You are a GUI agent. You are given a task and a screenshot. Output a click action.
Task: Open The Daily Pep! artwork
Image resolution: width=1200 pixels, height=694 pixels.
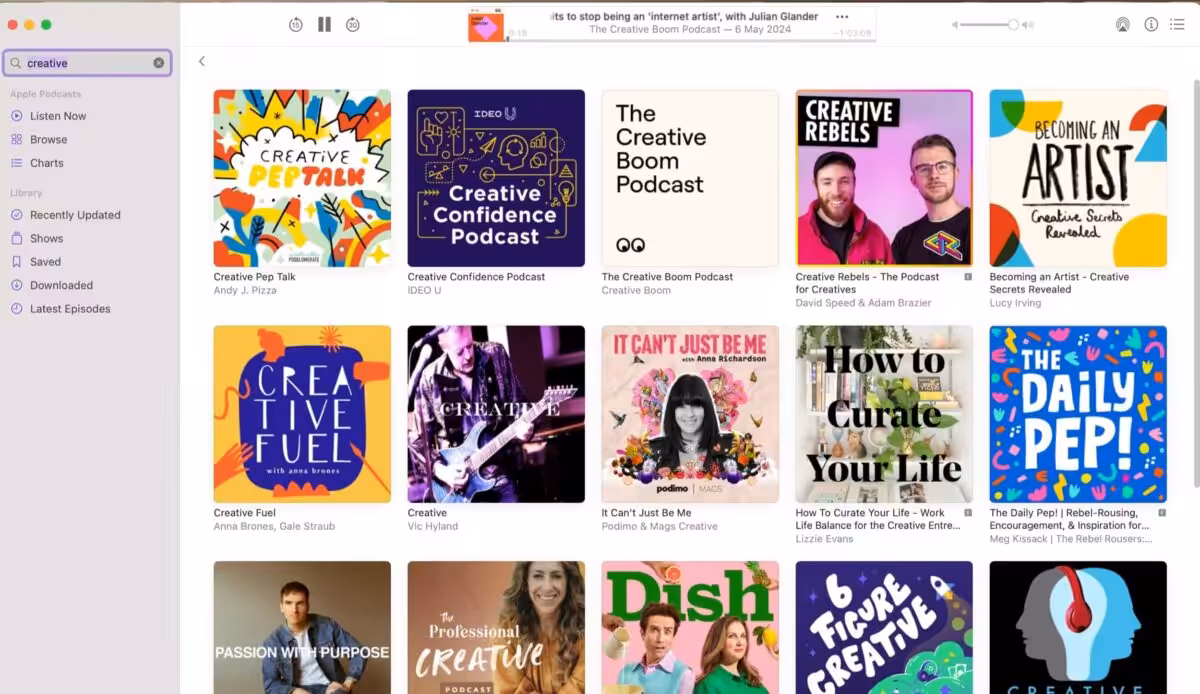point(1078,414)
